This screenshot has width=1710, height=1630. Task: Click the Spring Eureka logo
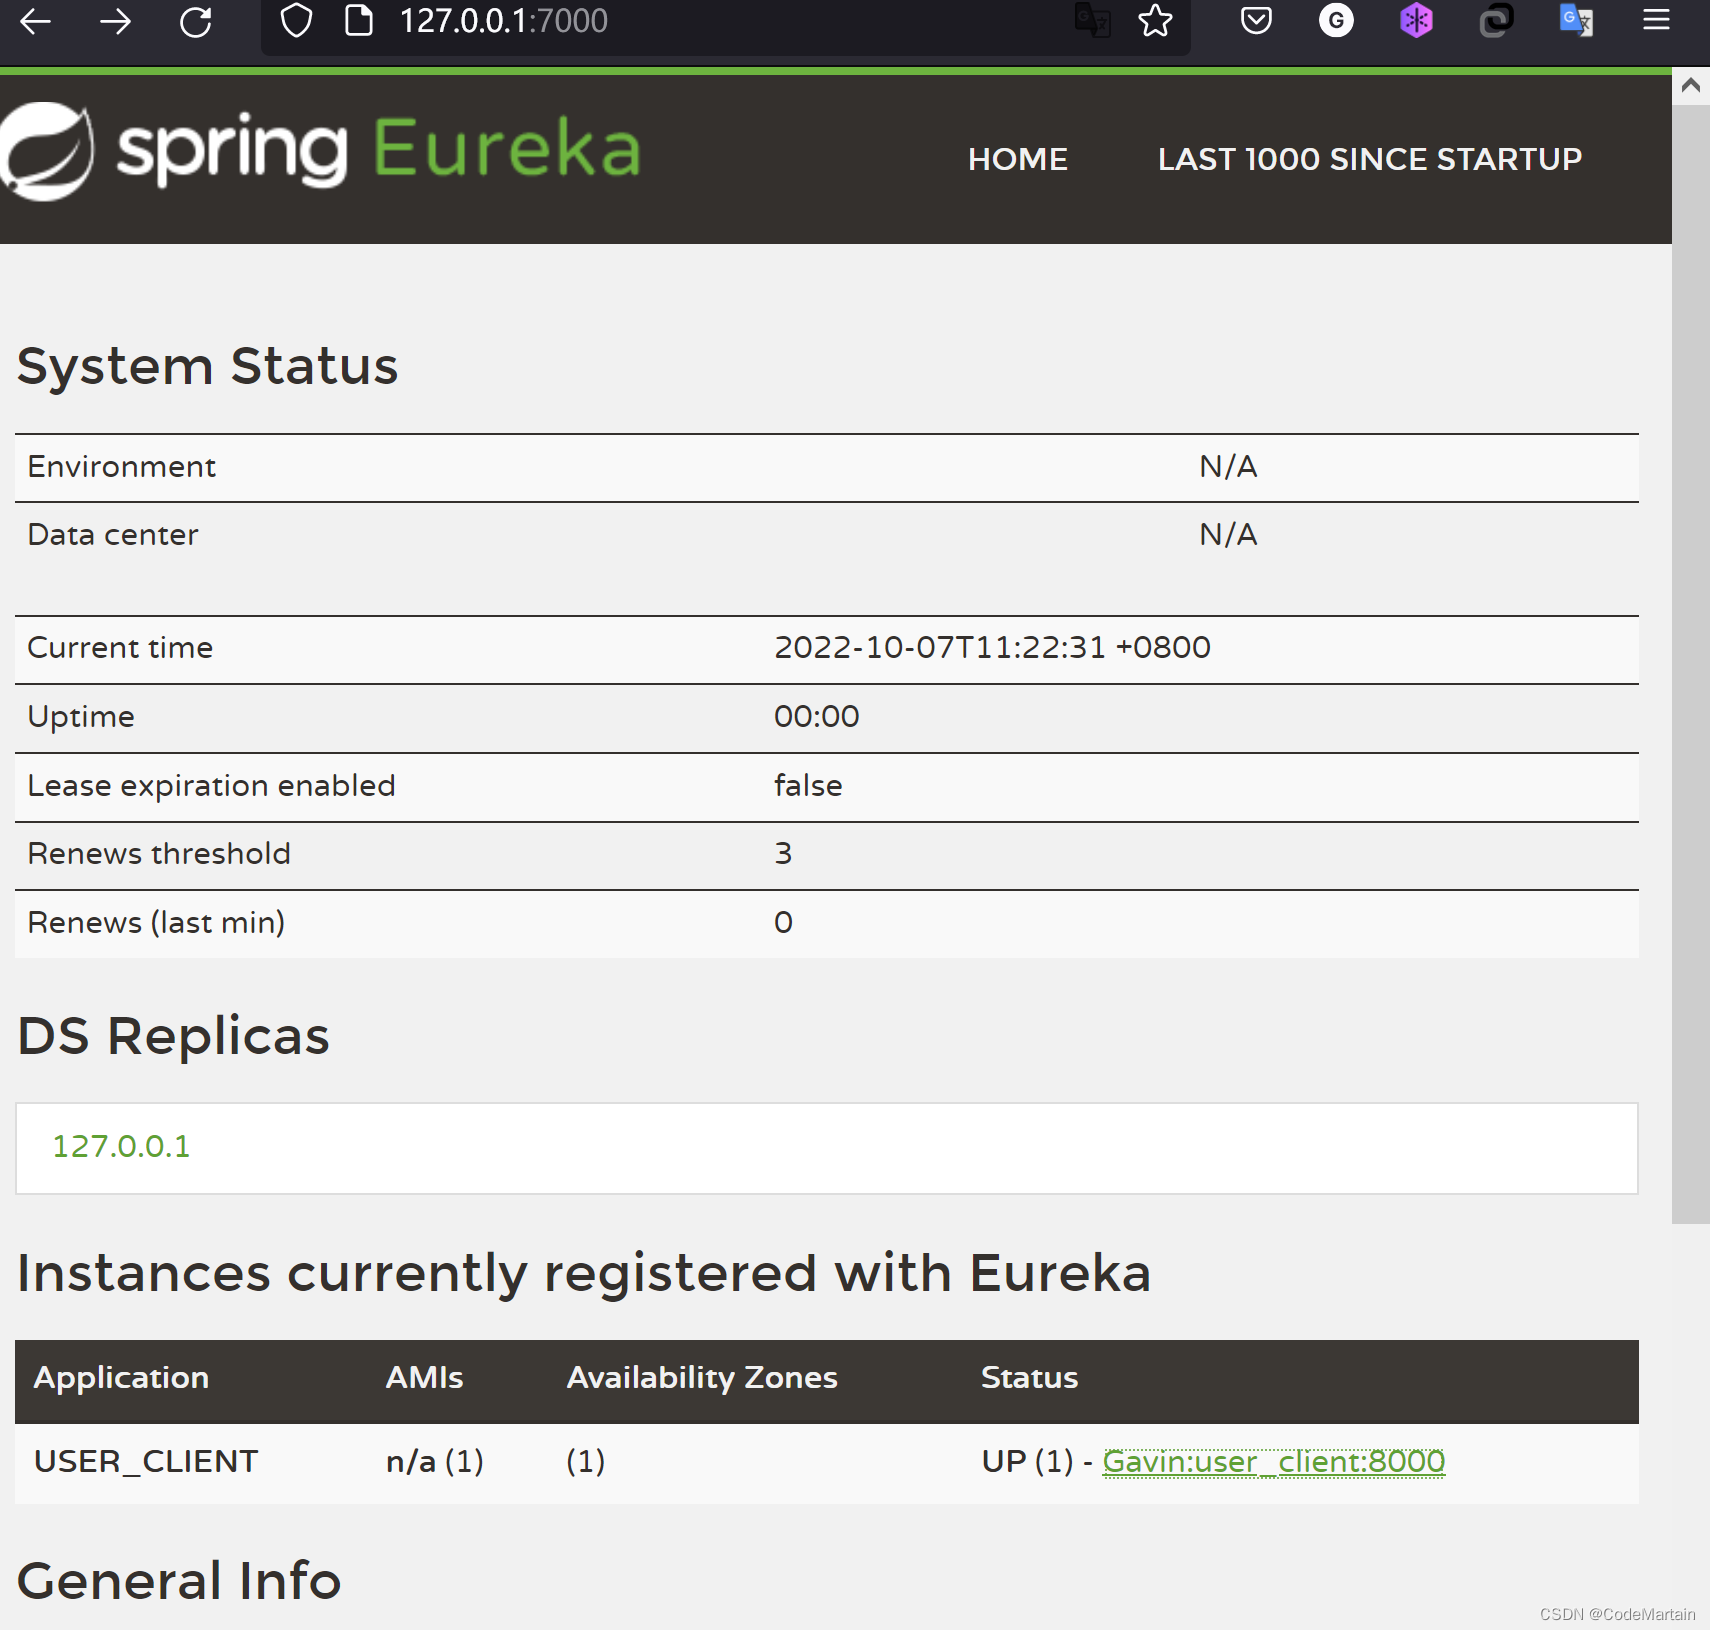320,151
